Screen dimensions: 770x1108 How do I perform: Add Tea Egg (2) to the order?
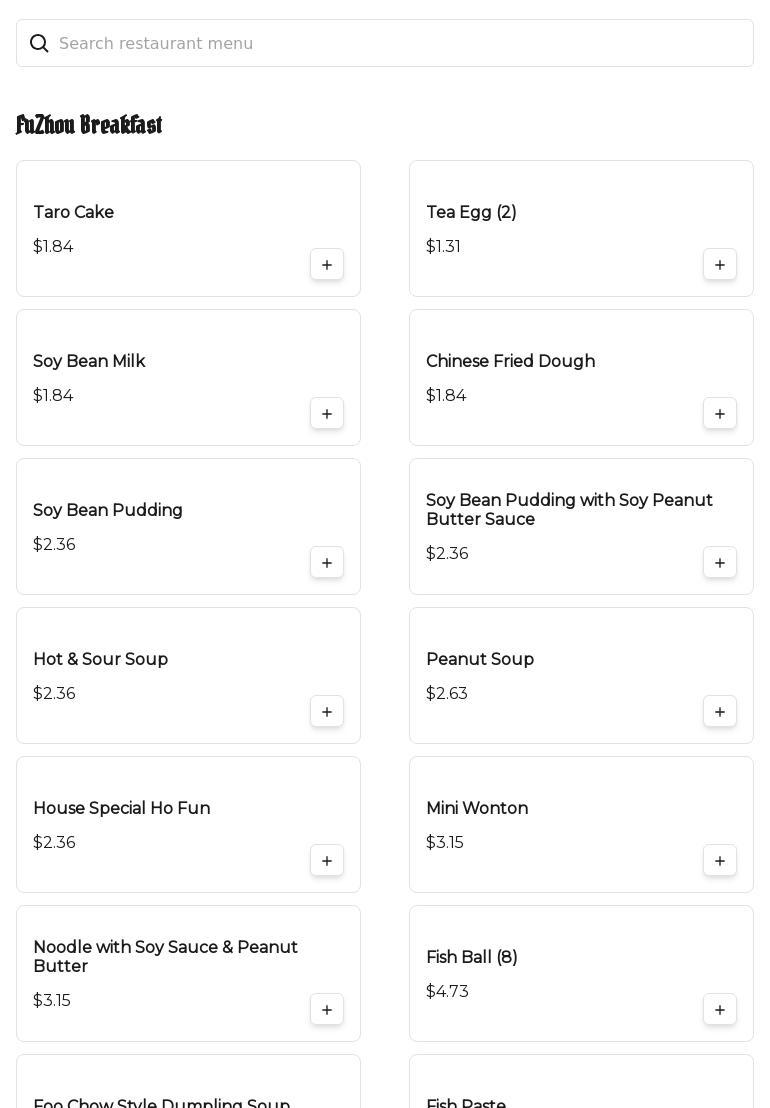[720, 265]
